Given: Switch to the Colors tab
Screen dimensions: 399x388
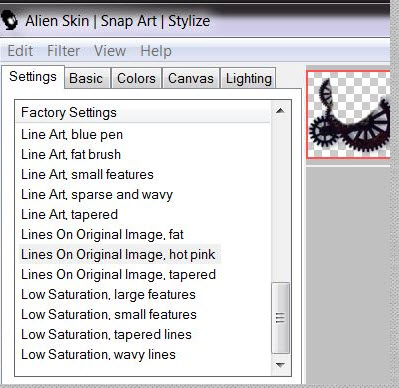Looking at the screenshot, I should point(136,78).
